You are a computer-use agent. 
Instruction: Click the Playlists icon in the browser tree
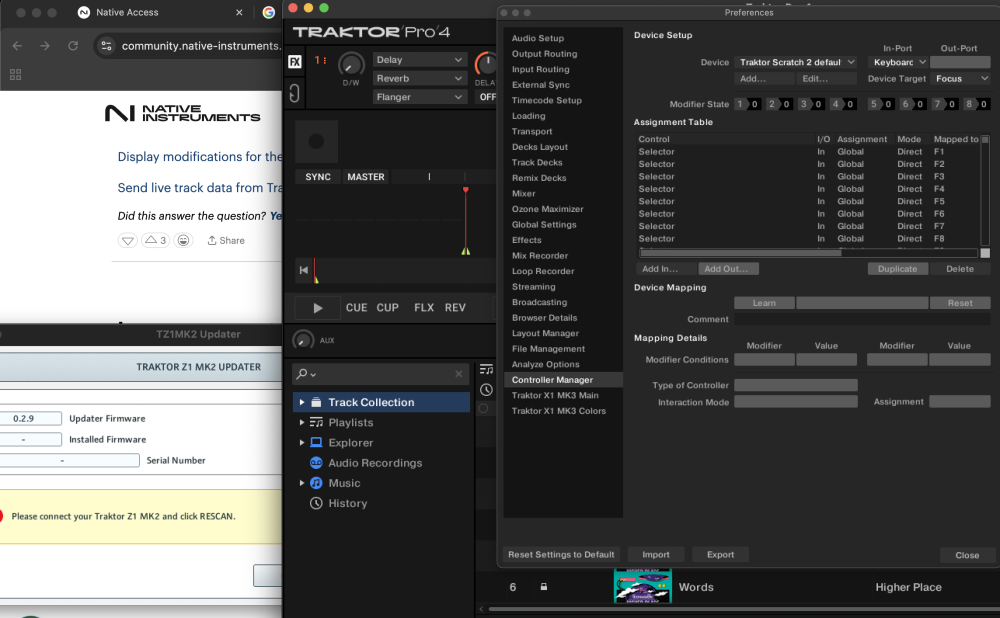click(316, 422)
